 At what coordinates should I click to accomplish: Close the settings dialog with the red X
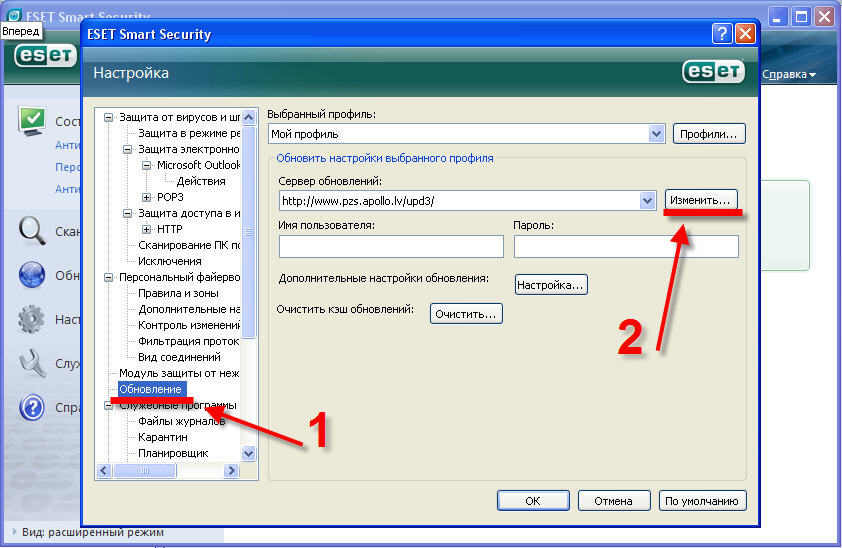pos(745,34)
